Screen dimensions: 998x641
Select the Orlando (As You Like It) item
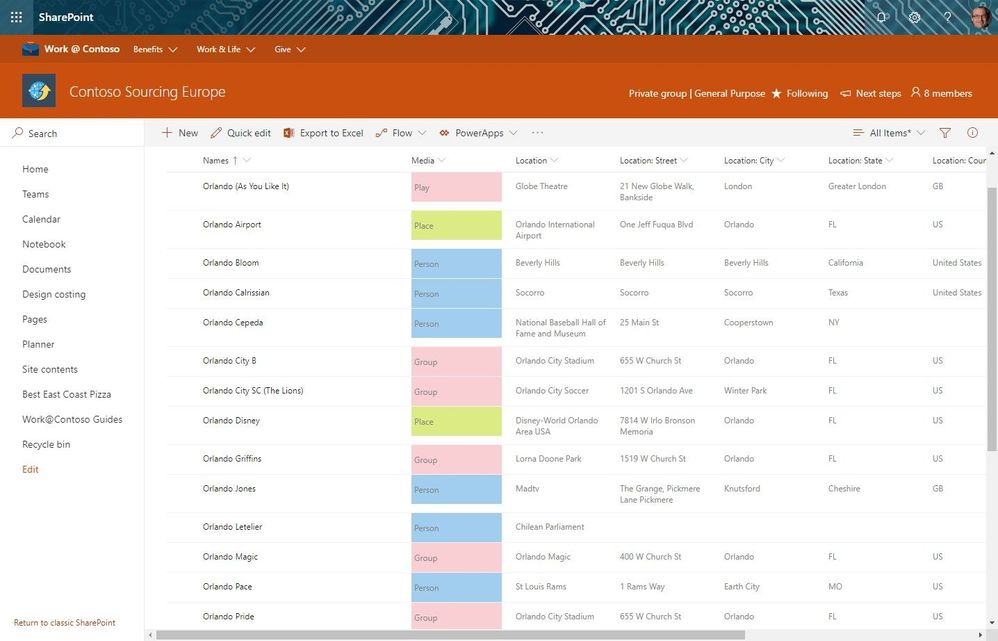[x=246, y=187]
